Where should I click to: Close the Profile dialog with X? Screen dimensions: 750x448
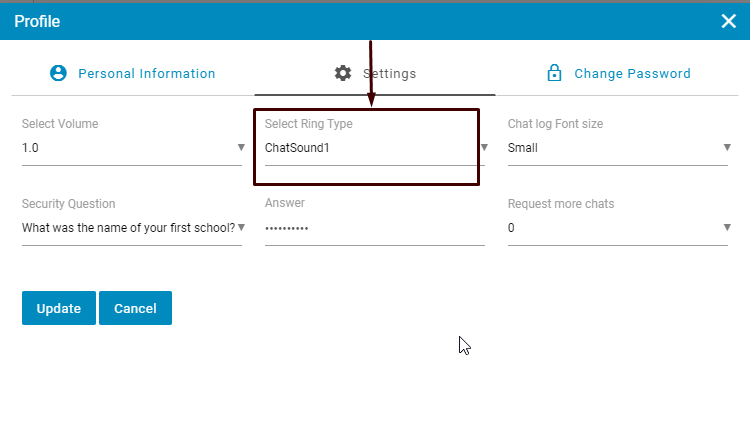point(728,21)
